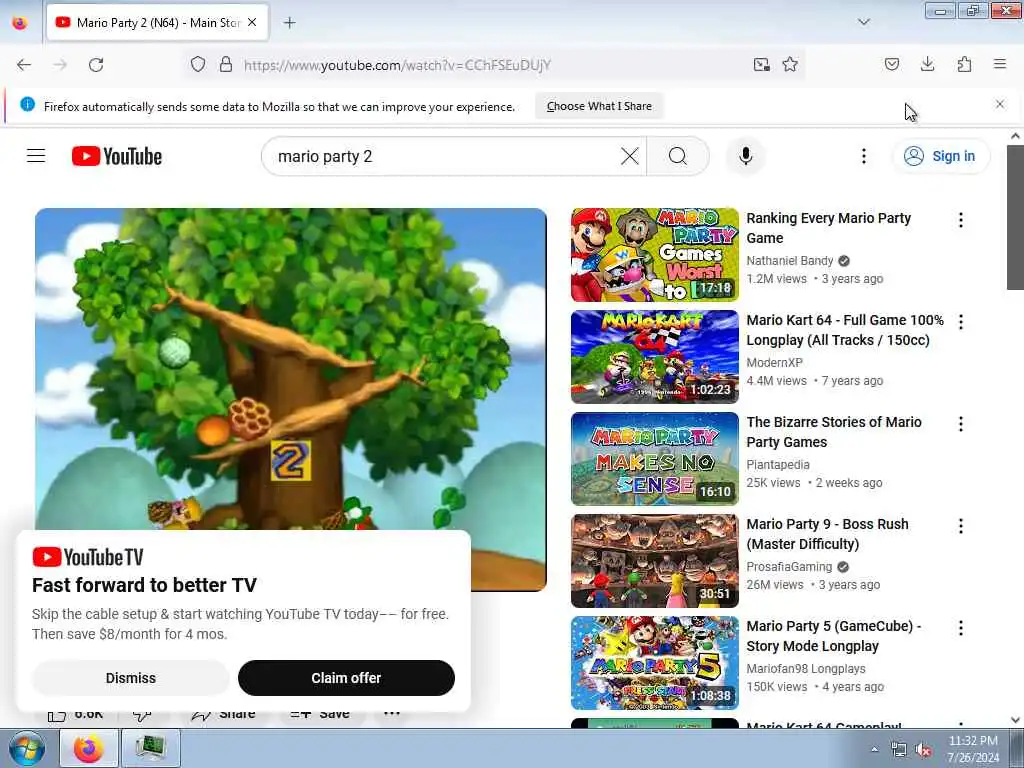Click the page vertical scrollbar thumb
The height and width of the screenshot is (768, 1024).
pyautogui.click(x=1015, y=217)
